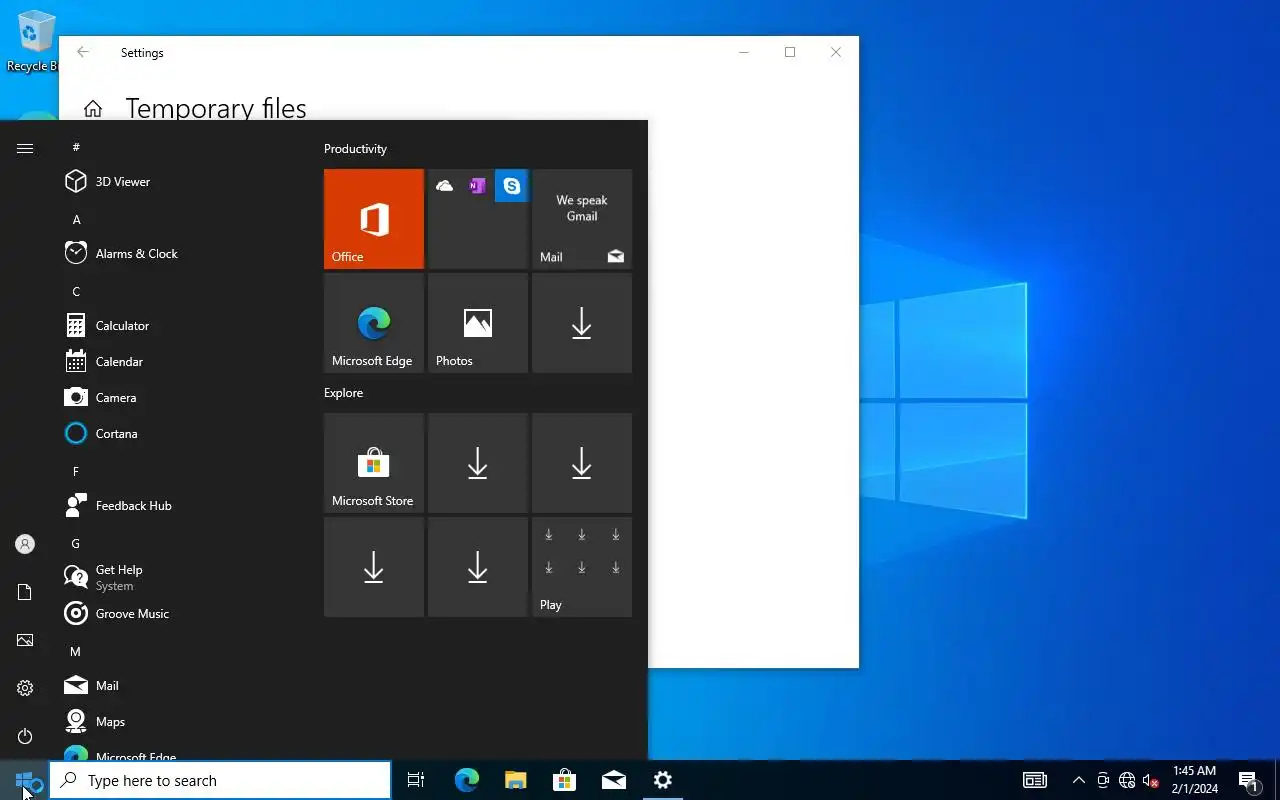
Task: Open Documents from Start sidebar
Action: click(x=25, y=592)
